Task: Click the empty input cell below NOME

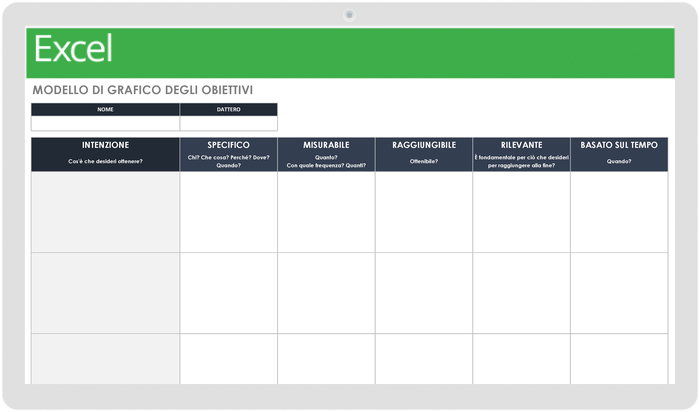Action: point(105,124)
